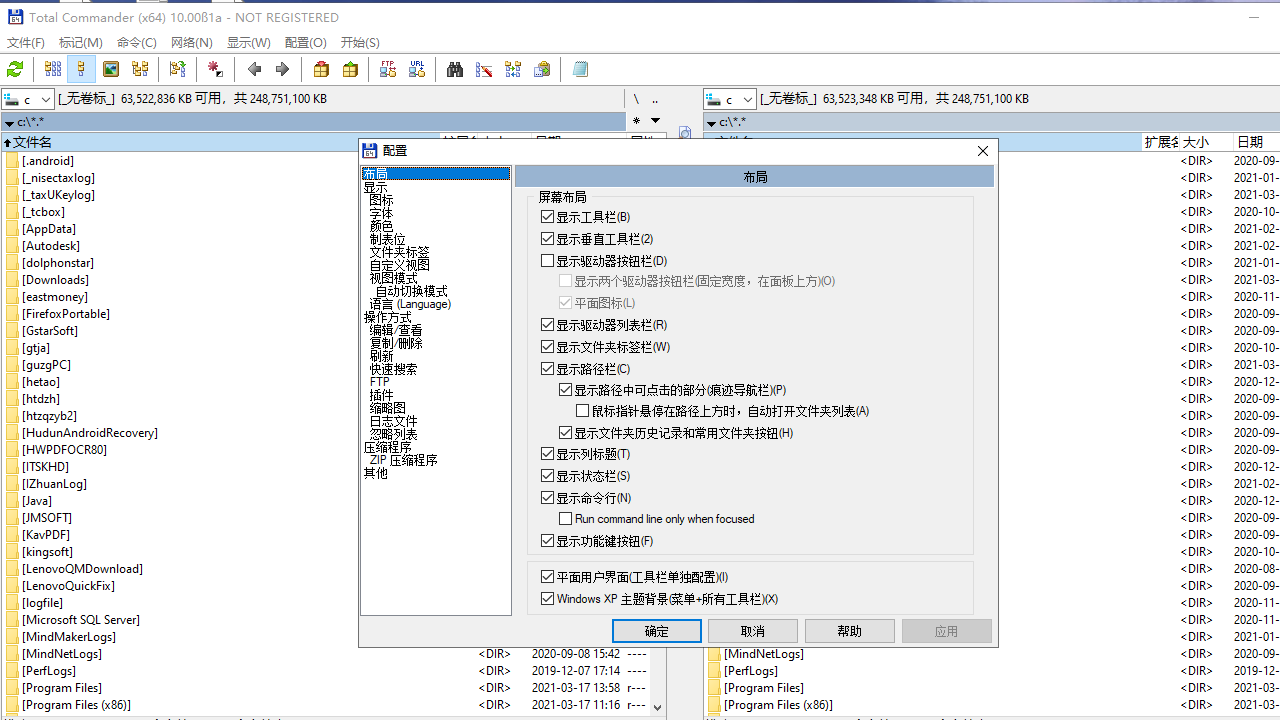Viewport: 1280px width, 720px height.
Task: Open the left panel drive dropdown
Action: [45, 98]
